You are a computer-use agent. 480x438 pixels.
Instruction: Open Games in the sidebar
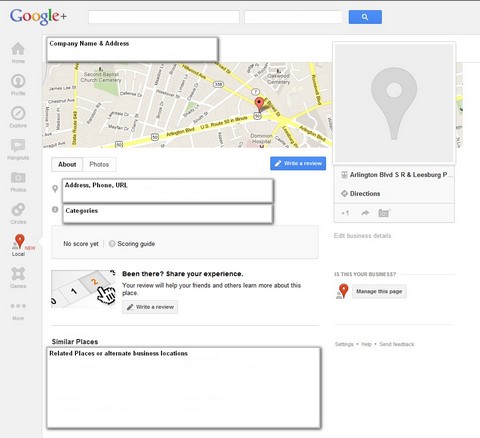coord(18,274)
